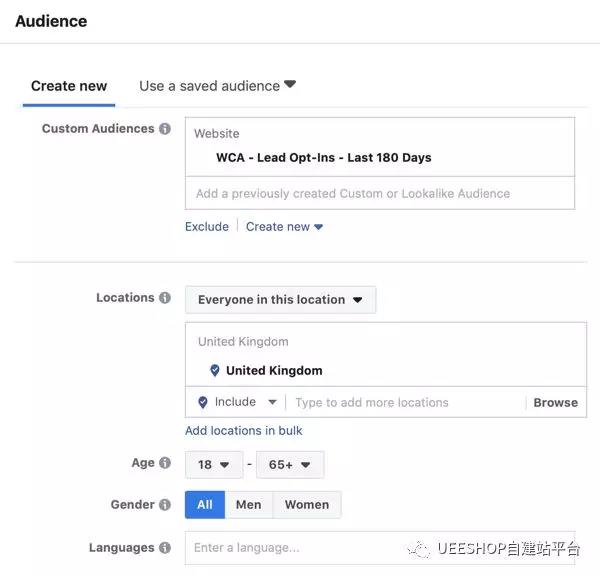Click Add locations in bulk link

click(x=244, y=431)
